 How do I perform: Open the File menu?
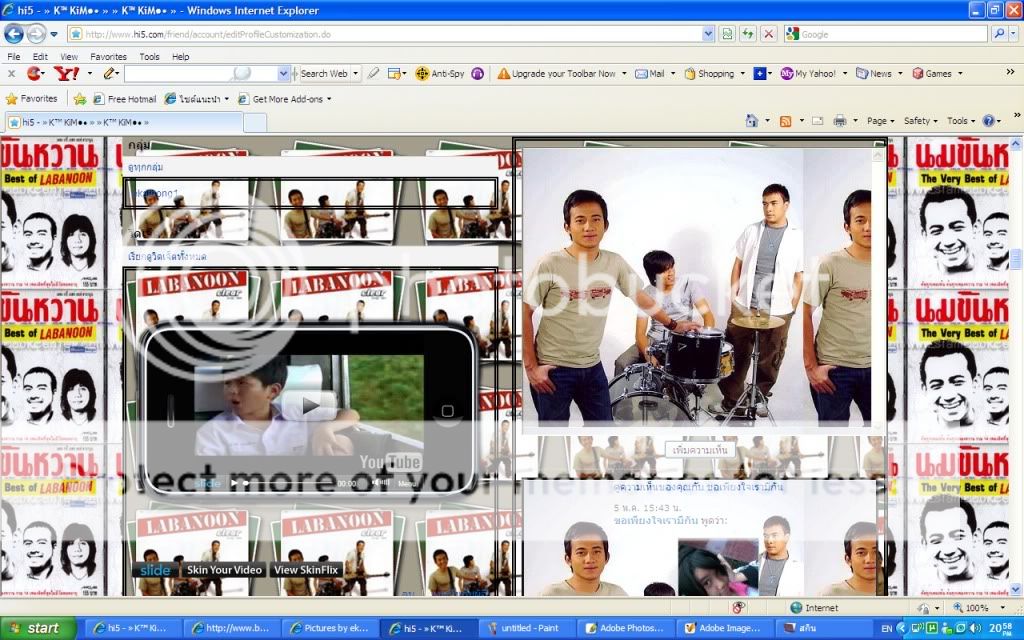tap(14, 57)
